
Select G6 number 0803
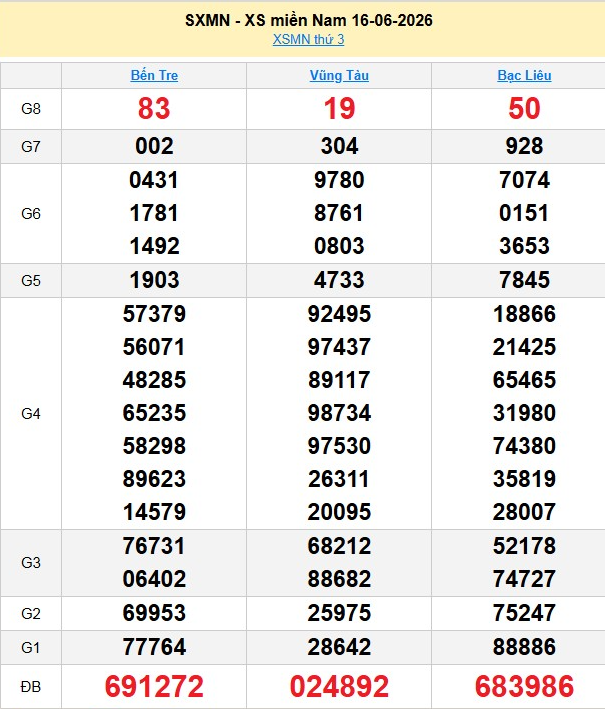click(339, 246)
